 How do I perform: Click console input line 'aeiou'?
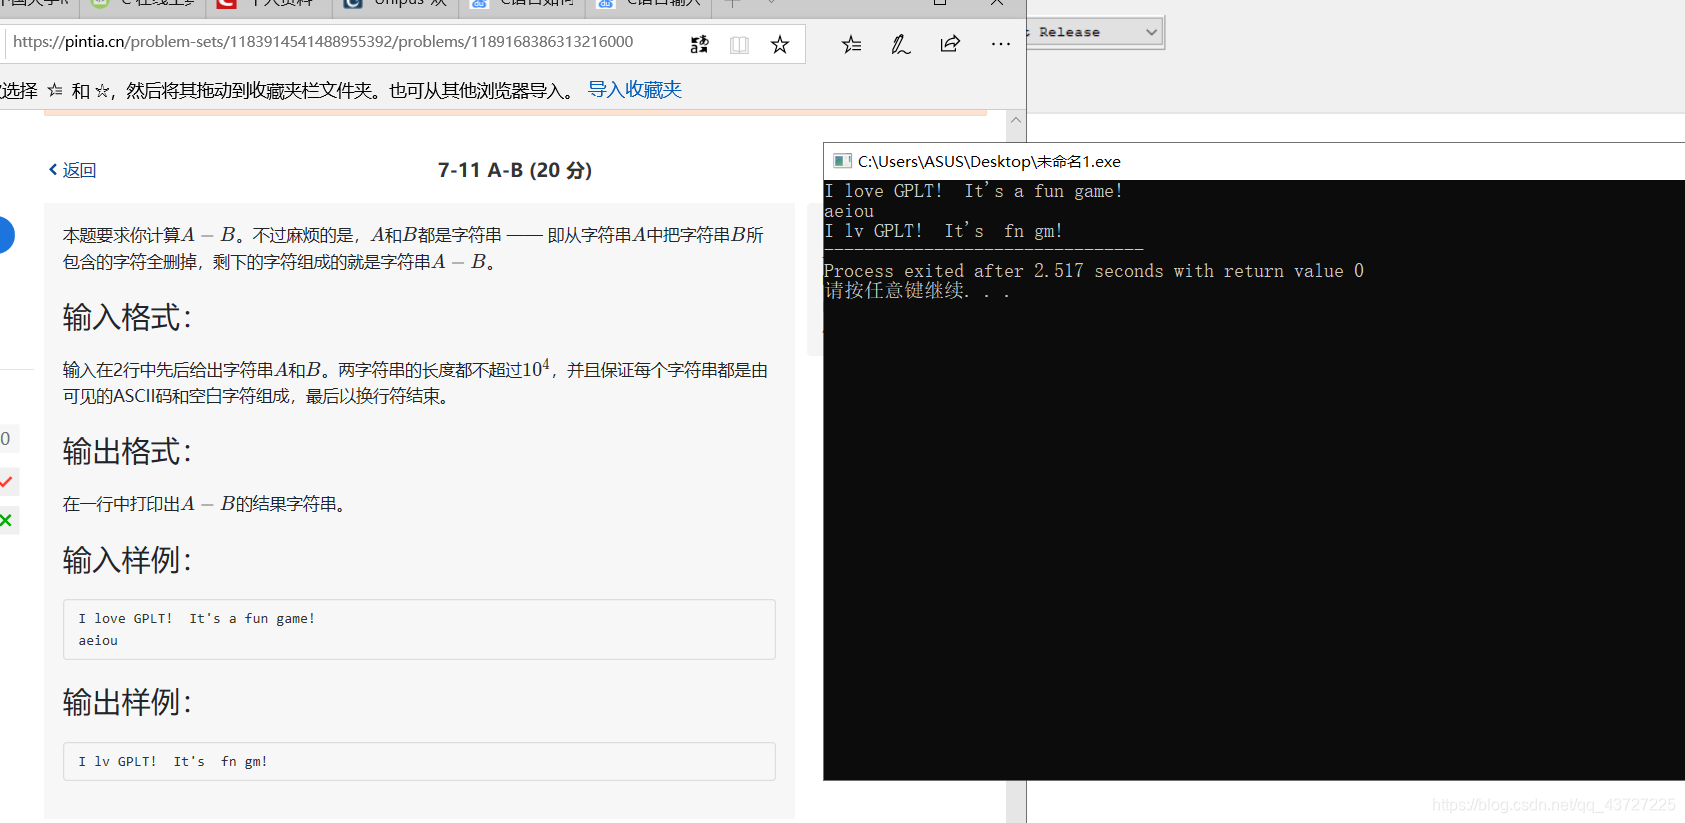click(x=849, y=211)
